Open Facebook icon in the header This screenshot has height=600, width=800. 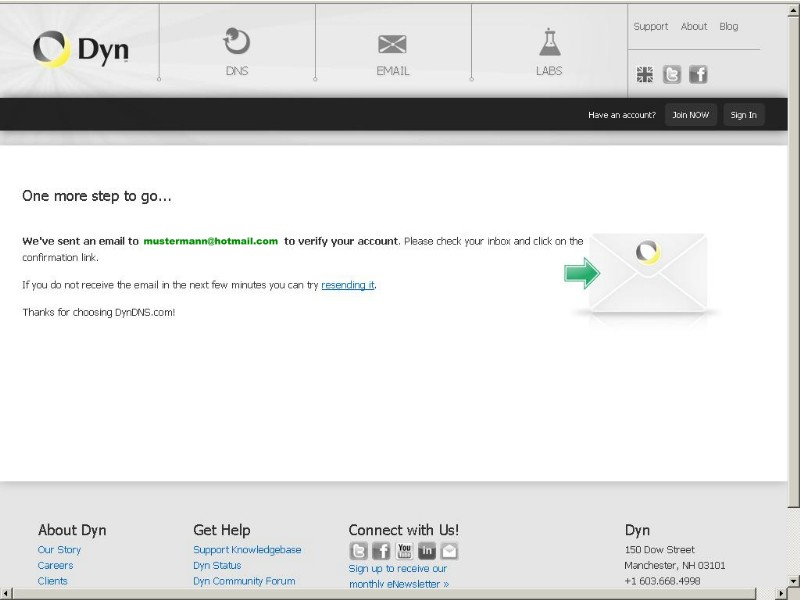tap(698, 74)
